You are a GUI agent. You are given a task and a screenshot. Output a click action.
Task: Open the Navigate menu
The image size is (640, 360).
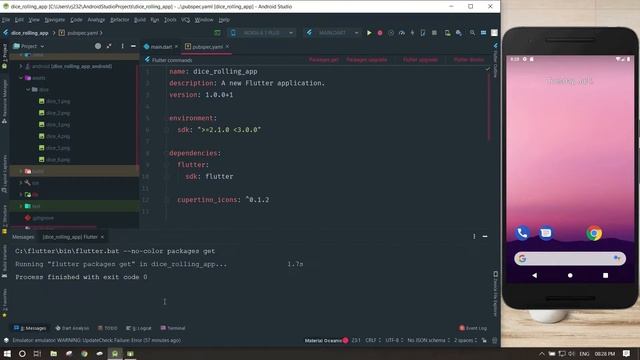click(x=55, y=20)
